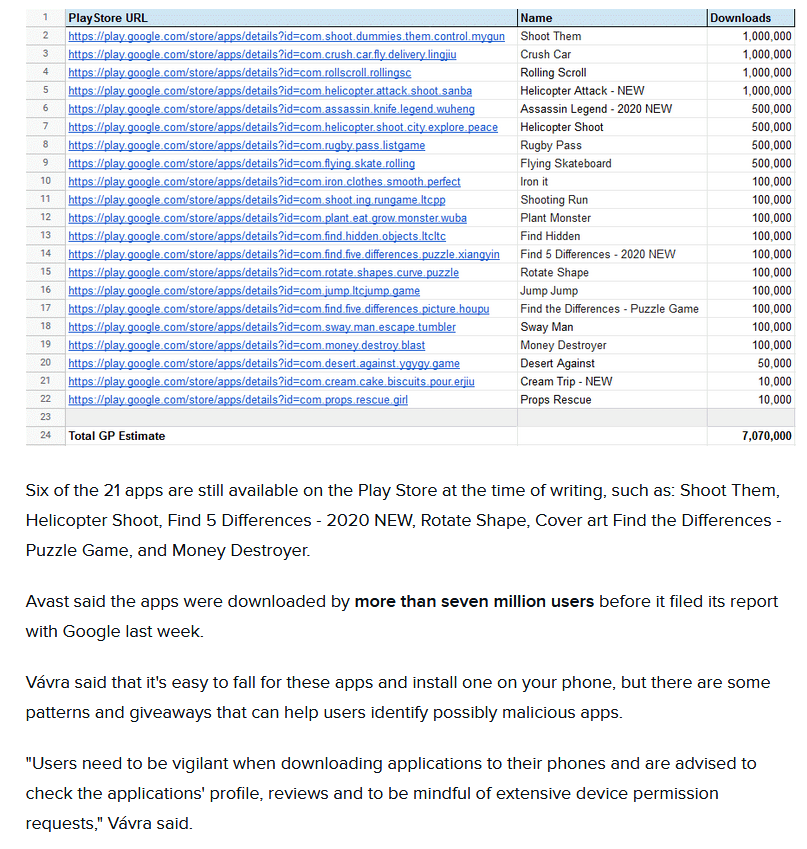Select row number 24
Image resolution: width=807 pixels, height=849 pixels.
click(45, 435)
